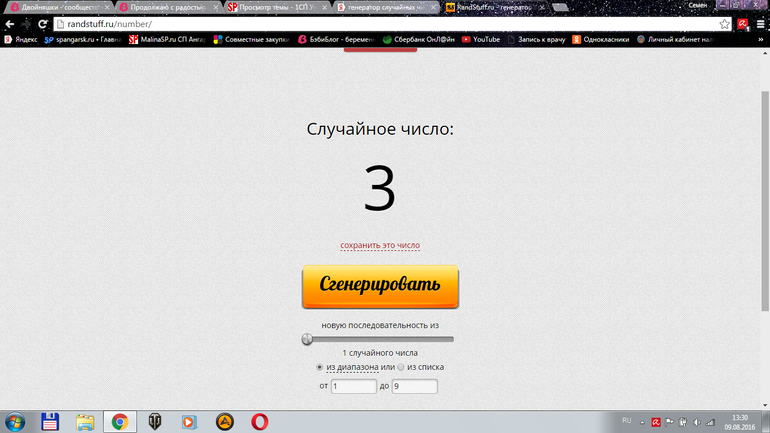
Task: Show hidden system tray icons
Action: [642, 422]
